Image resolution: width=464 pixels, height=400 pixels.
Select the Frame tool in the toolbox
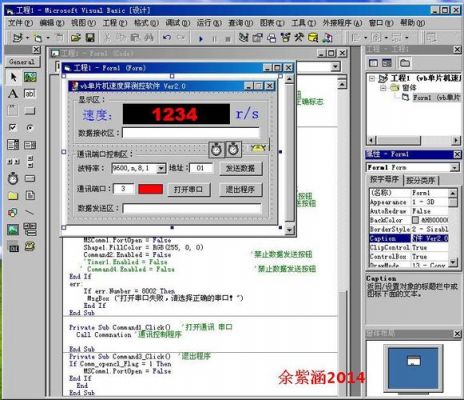click(x=13, y=110)
